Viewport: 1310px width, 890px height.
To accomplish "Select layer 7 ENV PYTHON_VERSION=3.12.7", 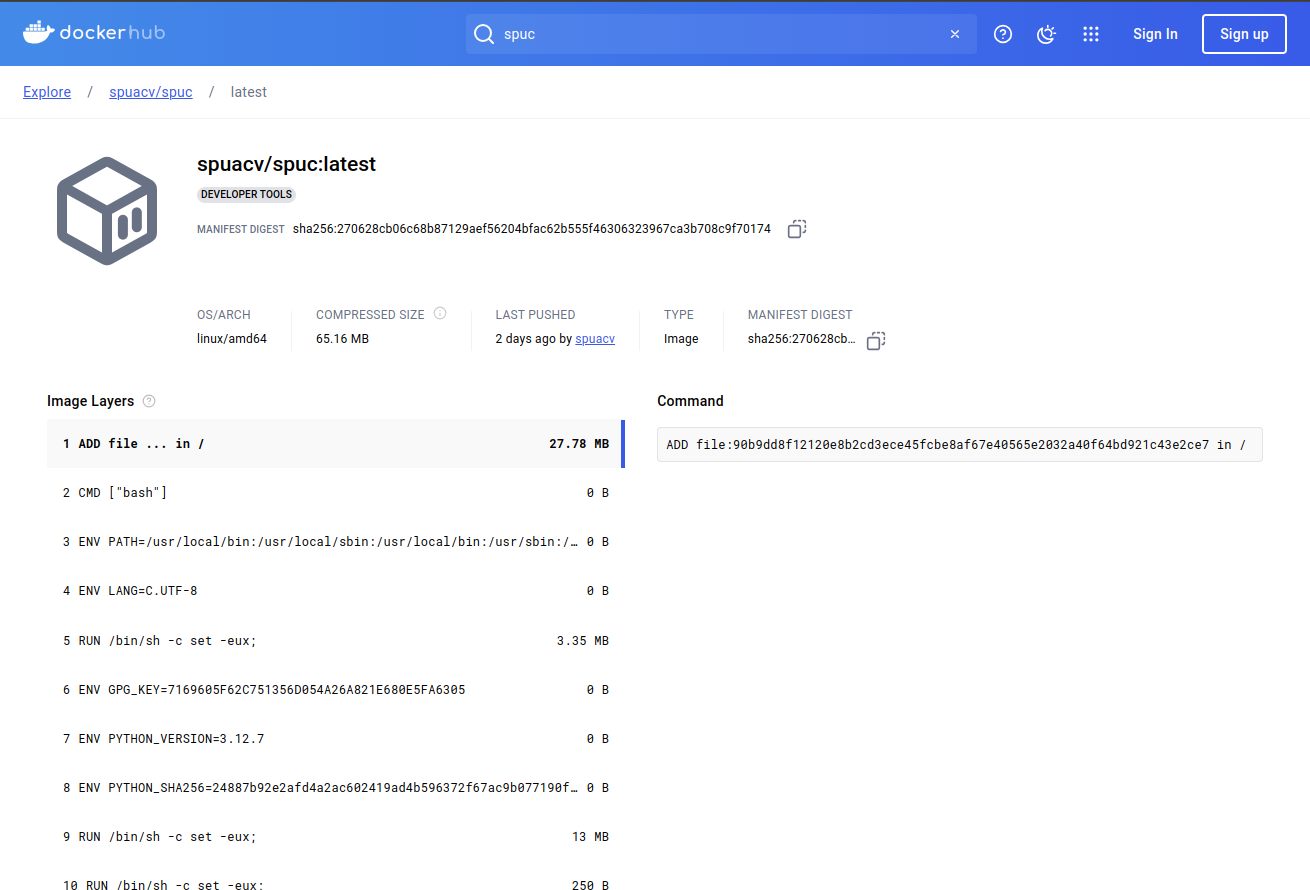I will tap(336, 739).
